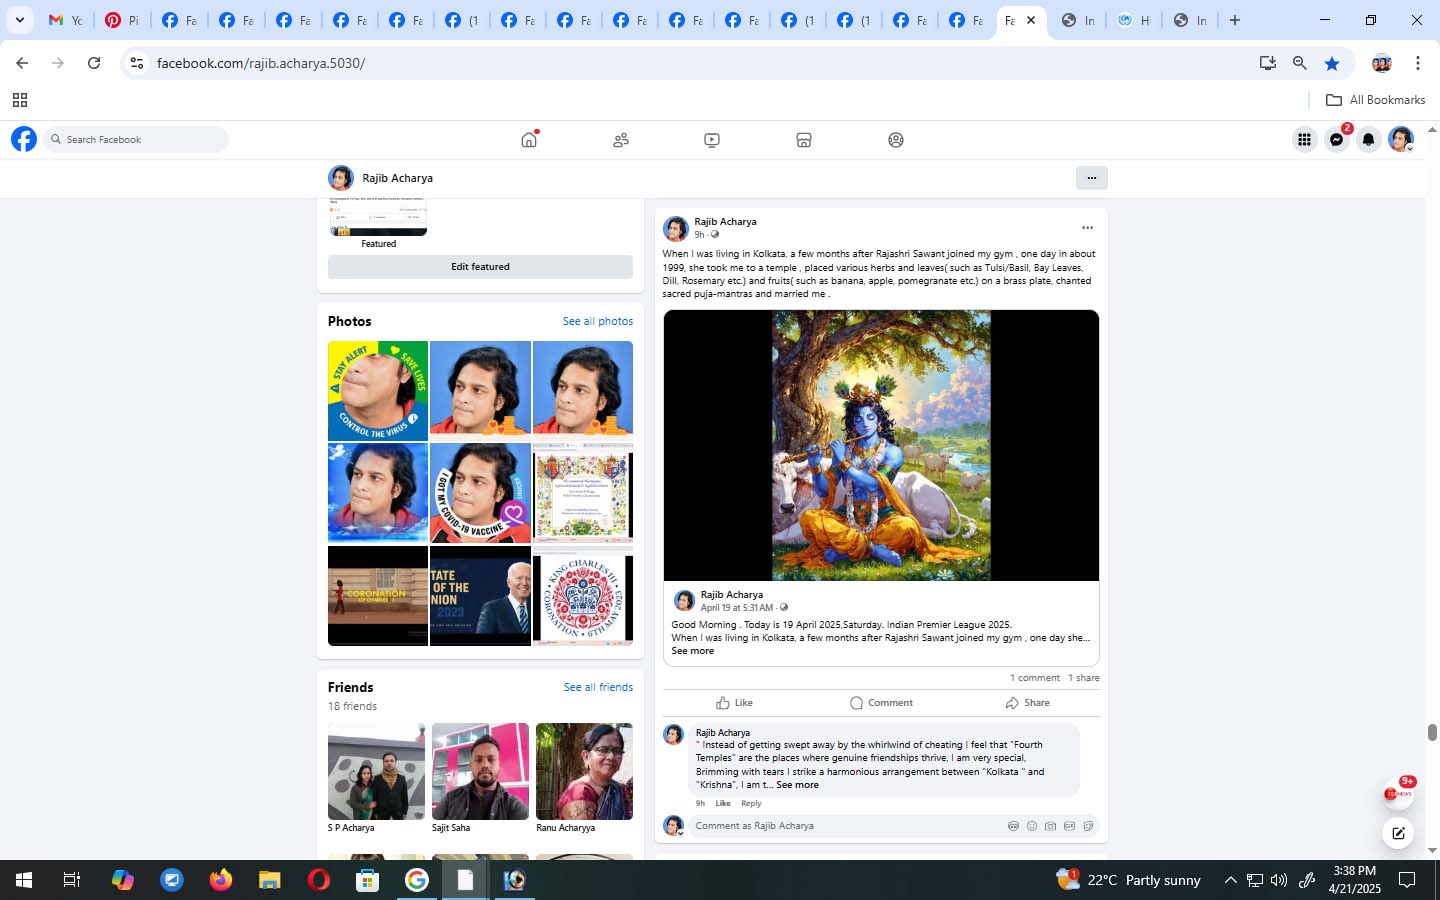Image resolution: width=1440 pixels, height=900 pixels.
Task: Open the Groups icon in navigation
Action: coord(896,140)
